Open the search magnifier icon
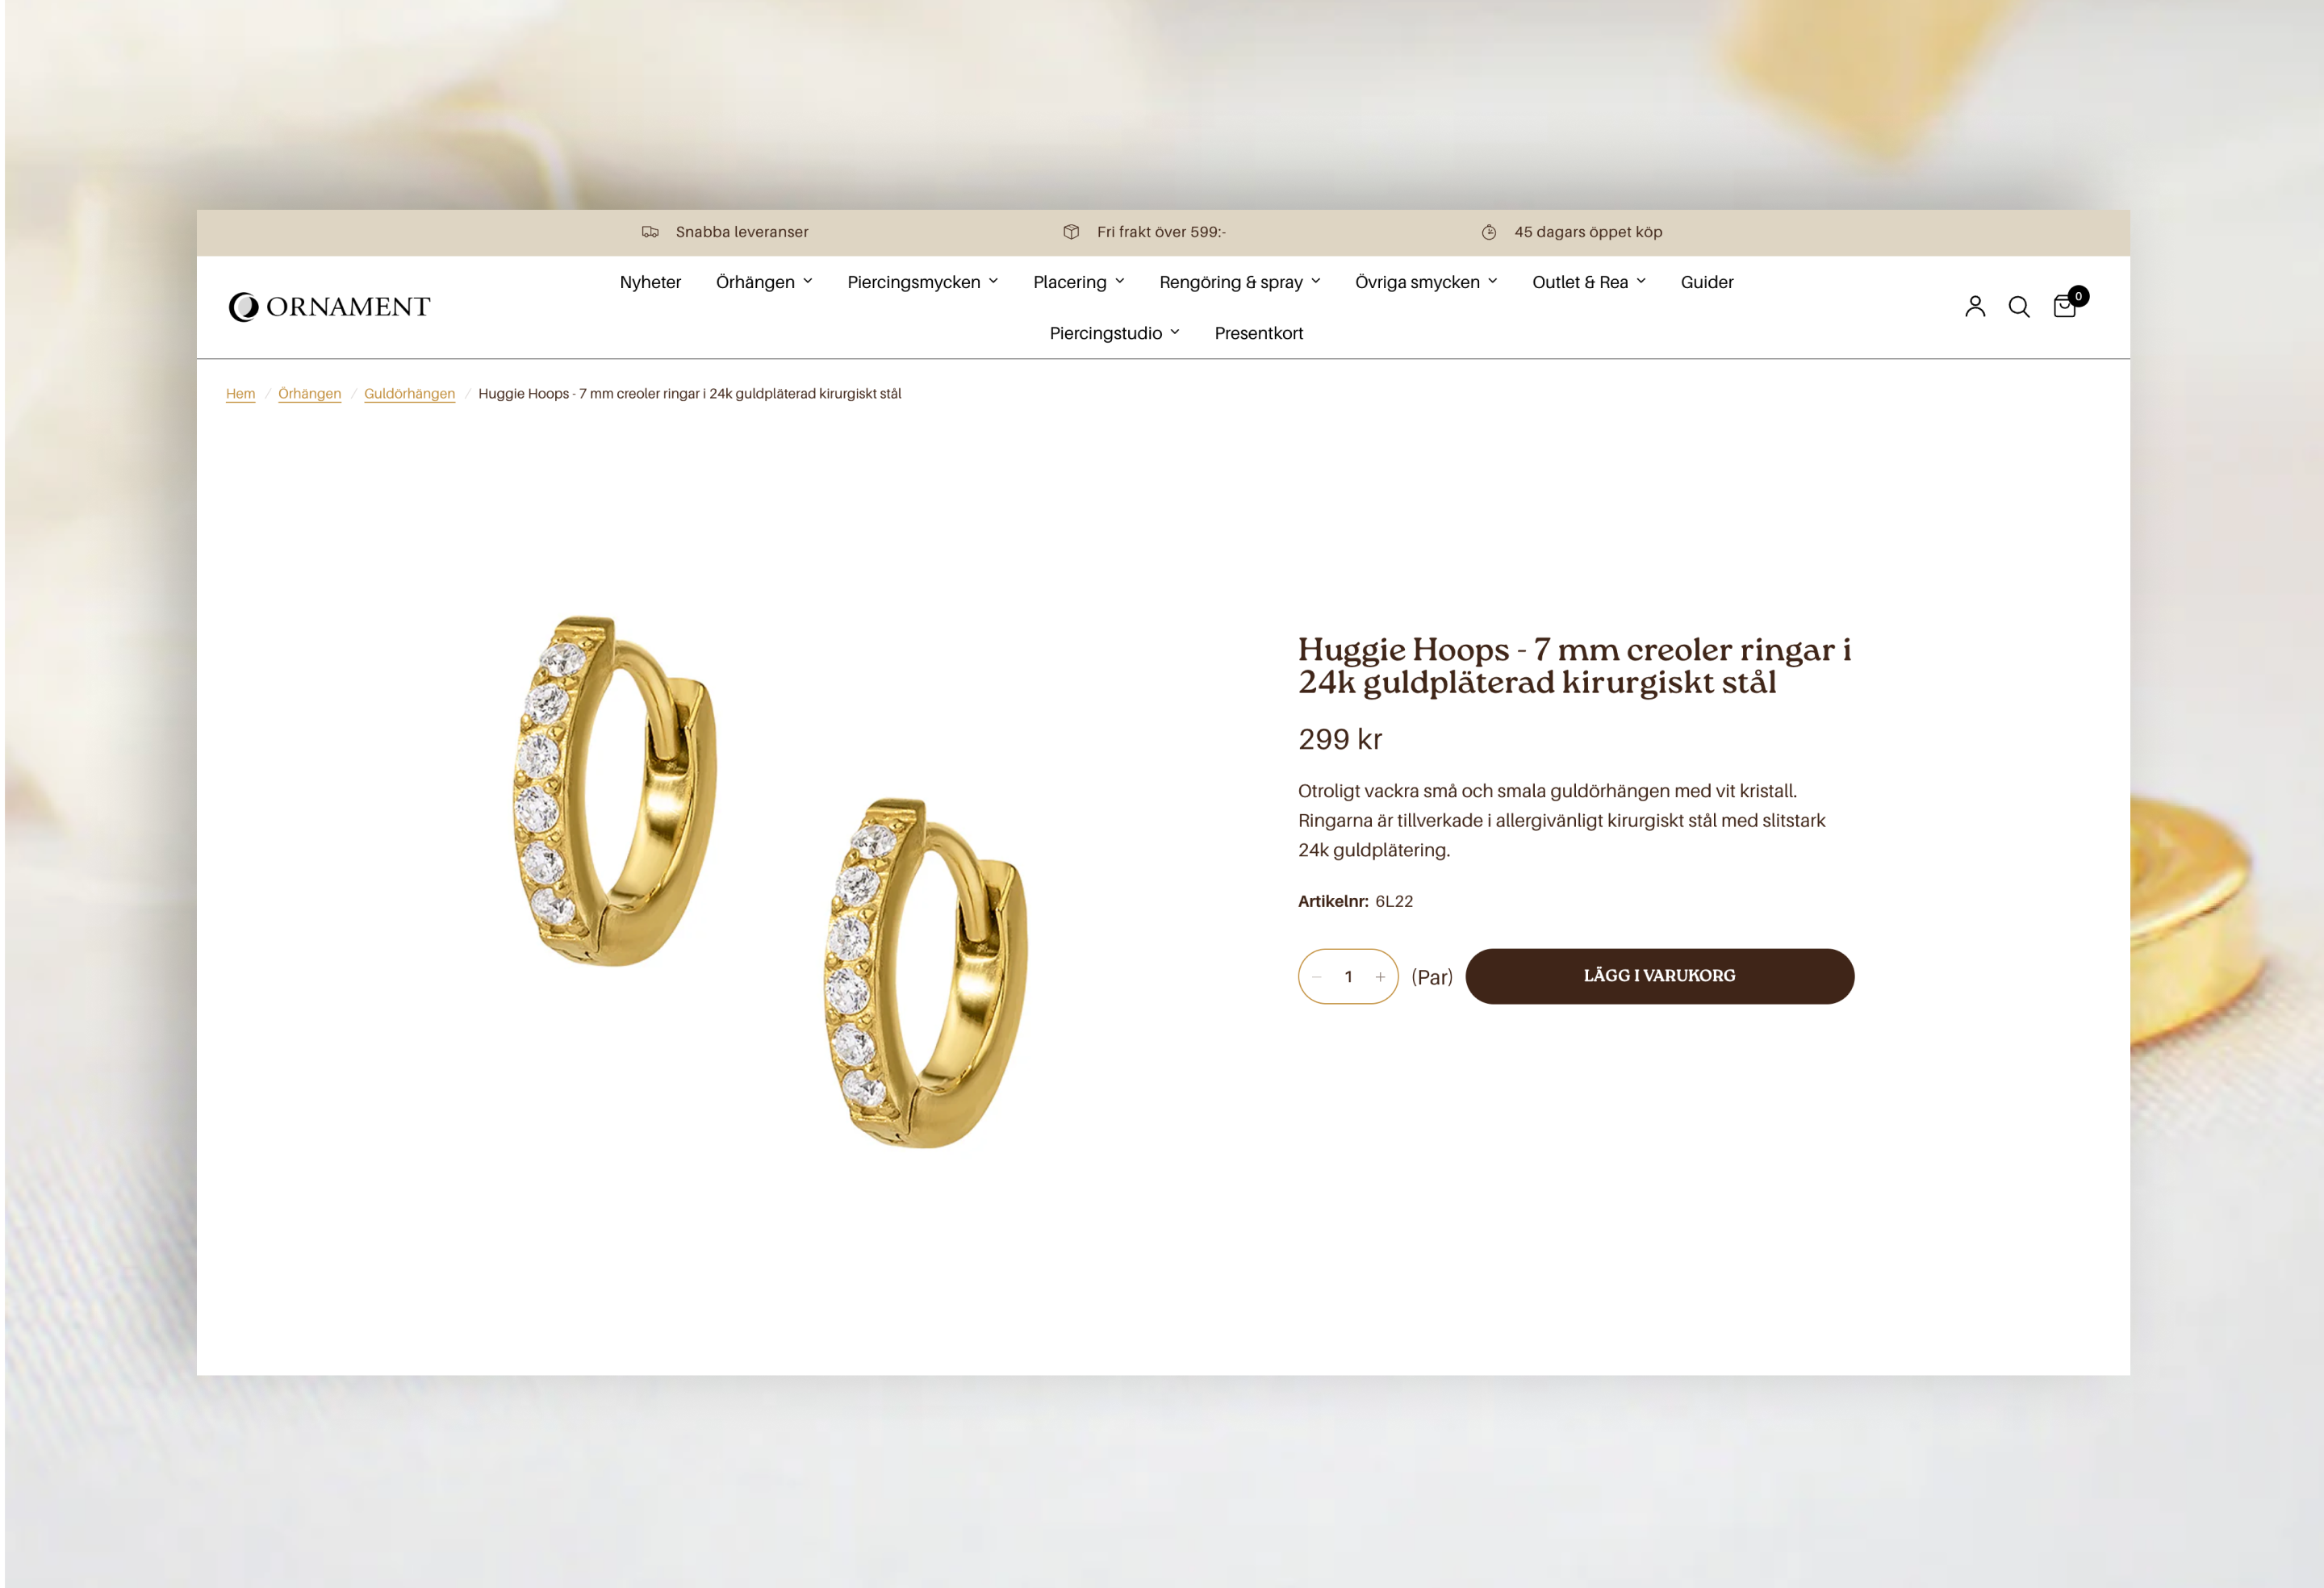Image resolution: width=2324 pixels, height=1588 pixels. point(2019,307)
